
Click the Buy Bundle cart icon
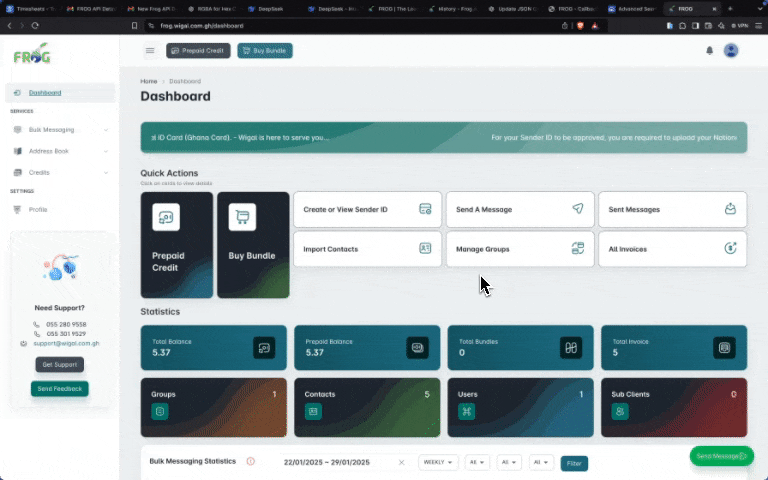(x=242, y=217)
